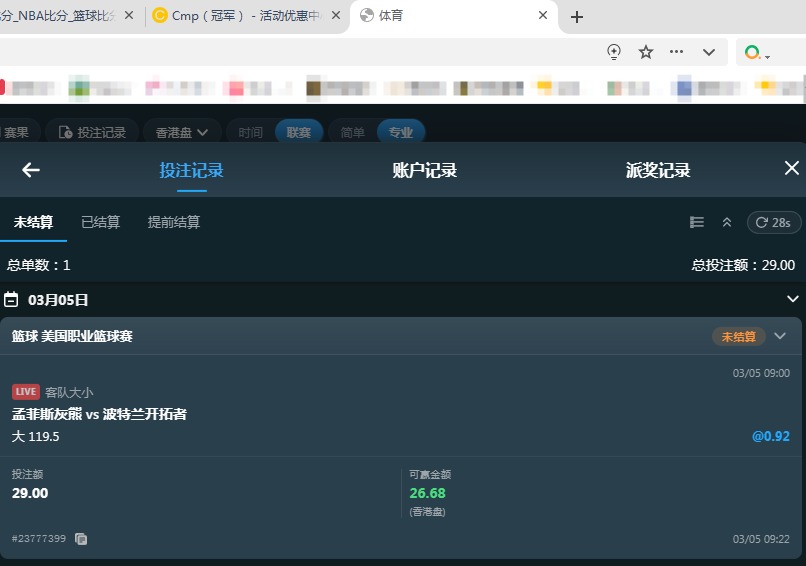Viewport: 806px width, 566px height.
Task: Switch sort toggle to 联赛
Action: click(299, 133)
